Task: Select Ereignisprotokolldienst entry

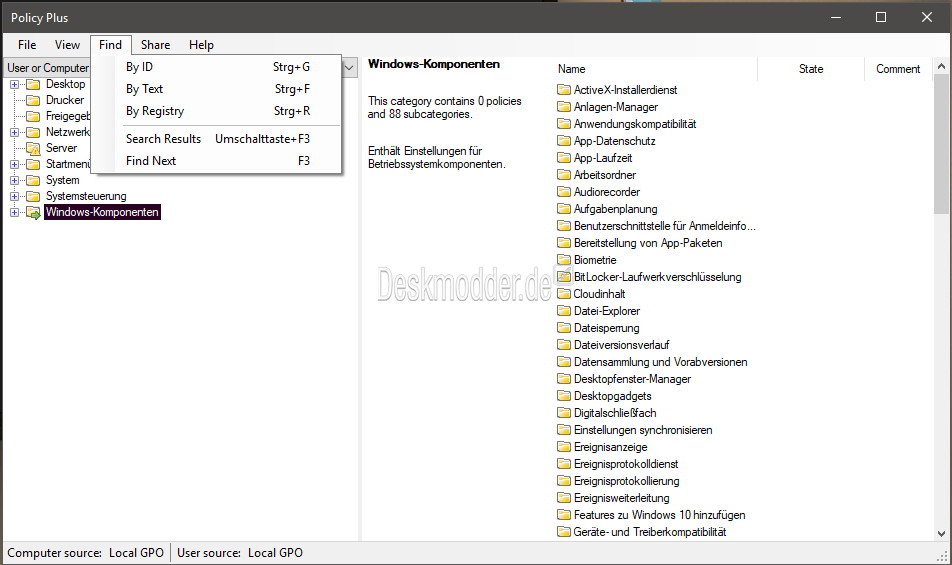Action: point(626,464)
